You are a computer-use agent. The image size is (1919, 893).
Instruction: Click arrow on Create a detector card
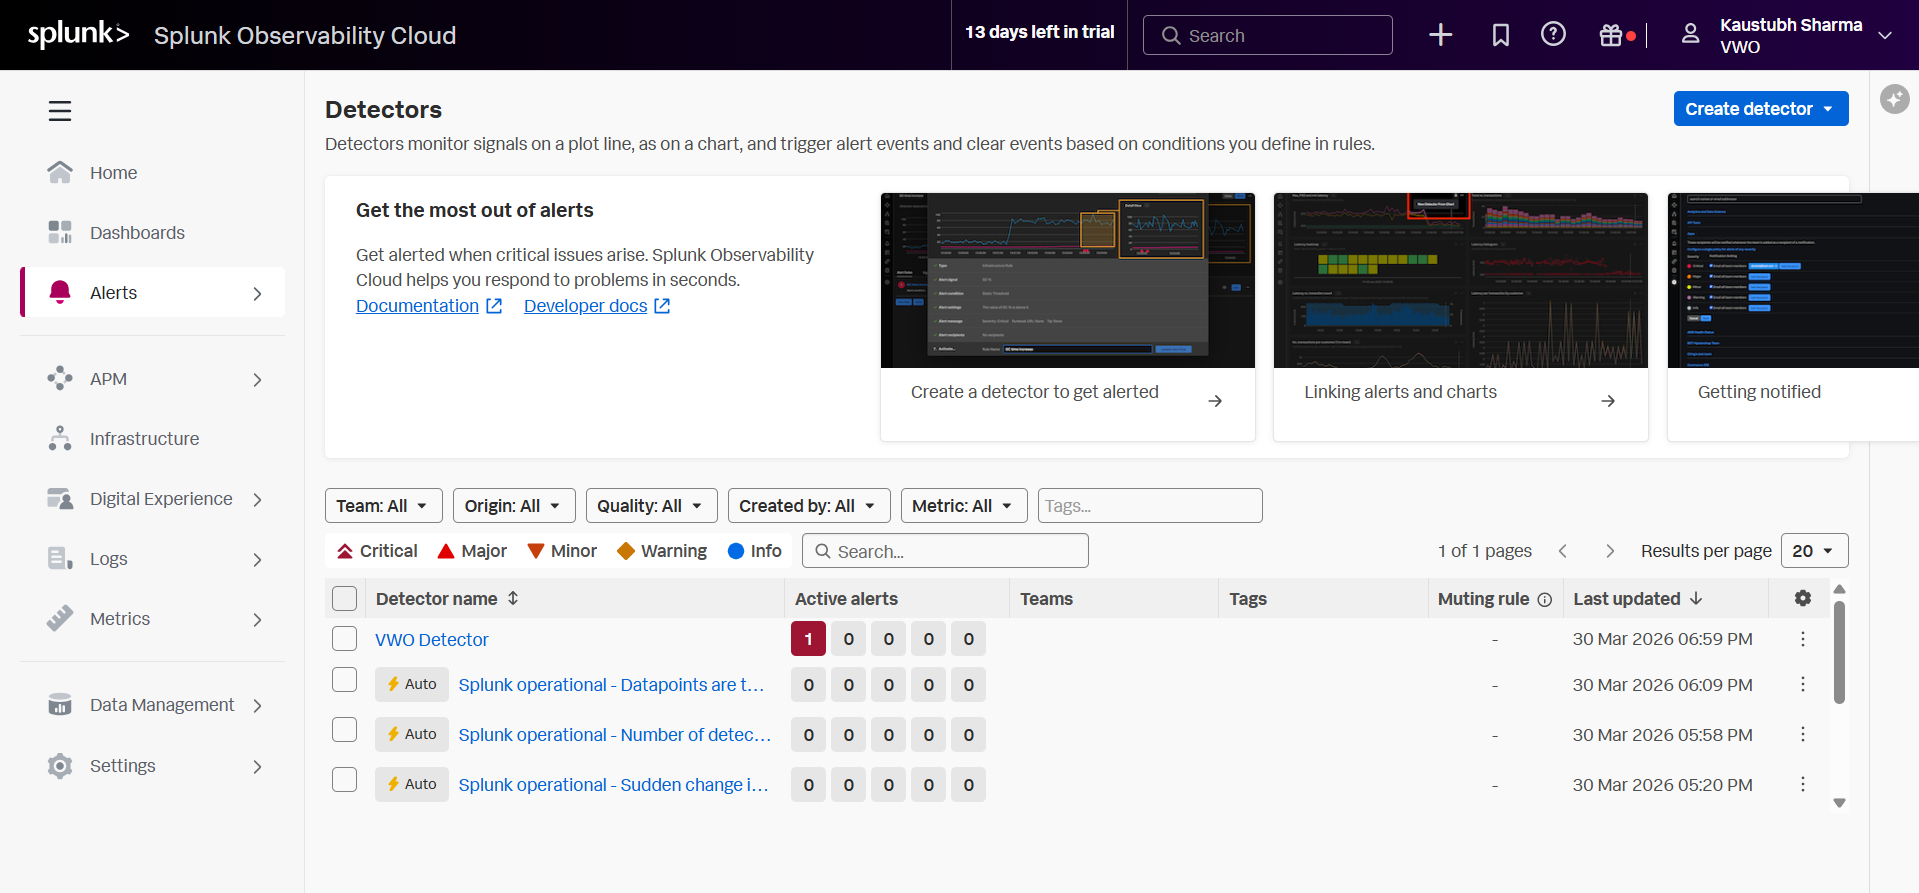[1215, 401]
